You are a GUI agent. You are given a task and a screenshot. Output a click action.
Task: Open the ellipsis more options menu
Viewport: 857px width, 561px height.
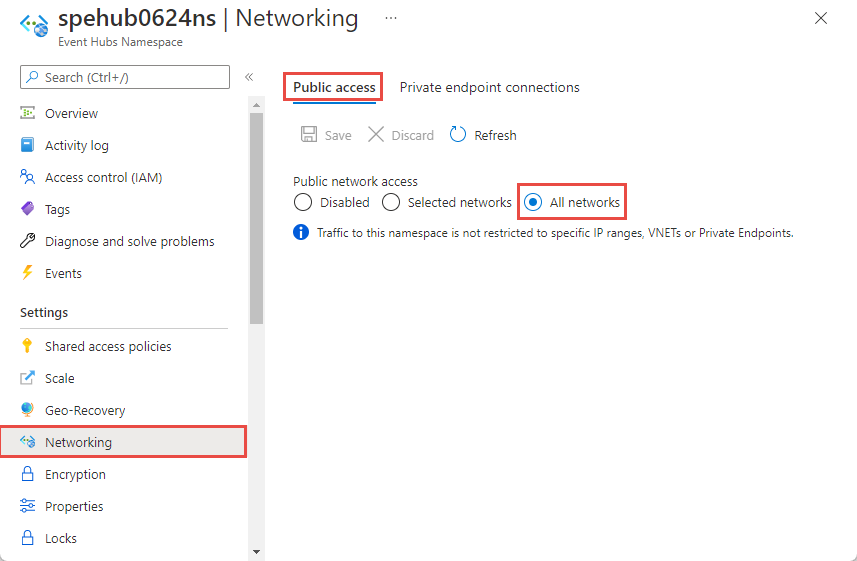click(x=390, y=18)
